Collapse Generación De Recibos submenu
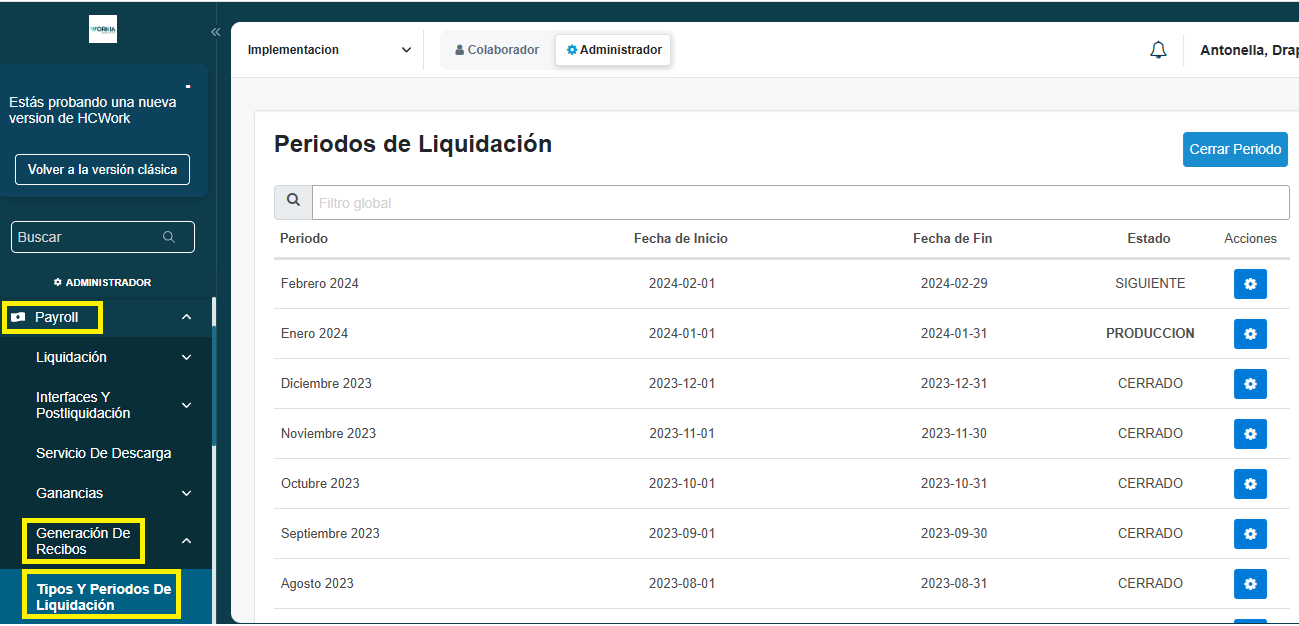This screenshot has height=626, width=1299. [186, 541]
